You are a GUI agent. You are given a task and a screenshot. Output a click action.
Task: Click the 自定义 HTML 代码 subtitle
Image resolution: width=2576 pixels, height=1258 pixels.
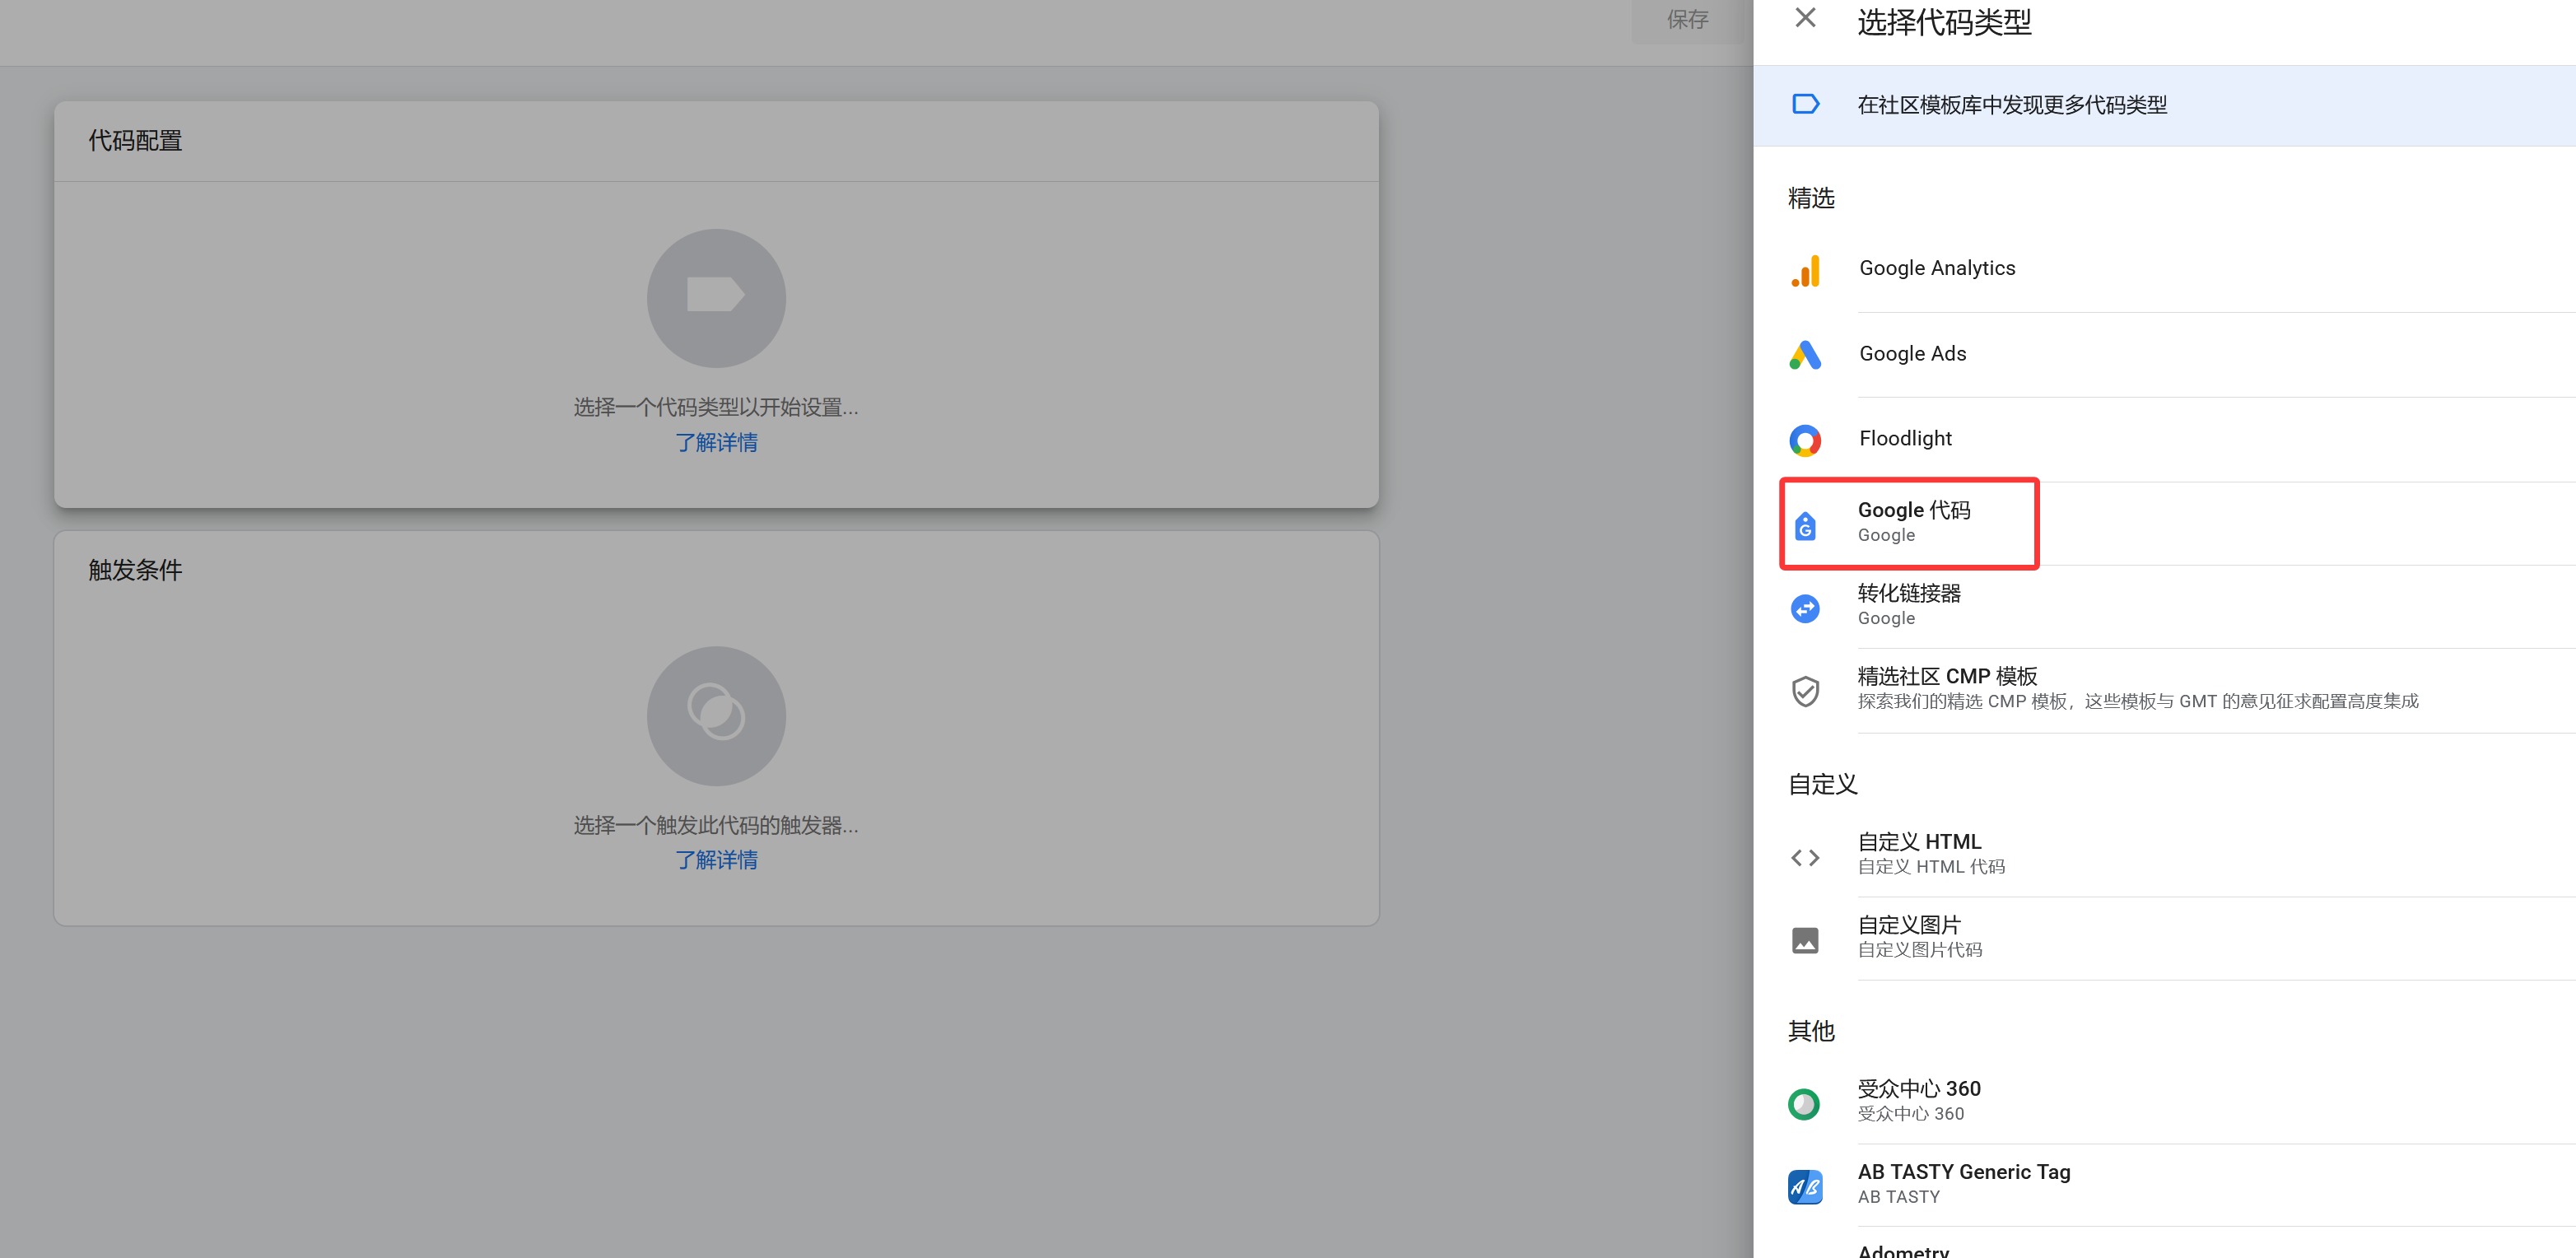(x=1931, y=867)
